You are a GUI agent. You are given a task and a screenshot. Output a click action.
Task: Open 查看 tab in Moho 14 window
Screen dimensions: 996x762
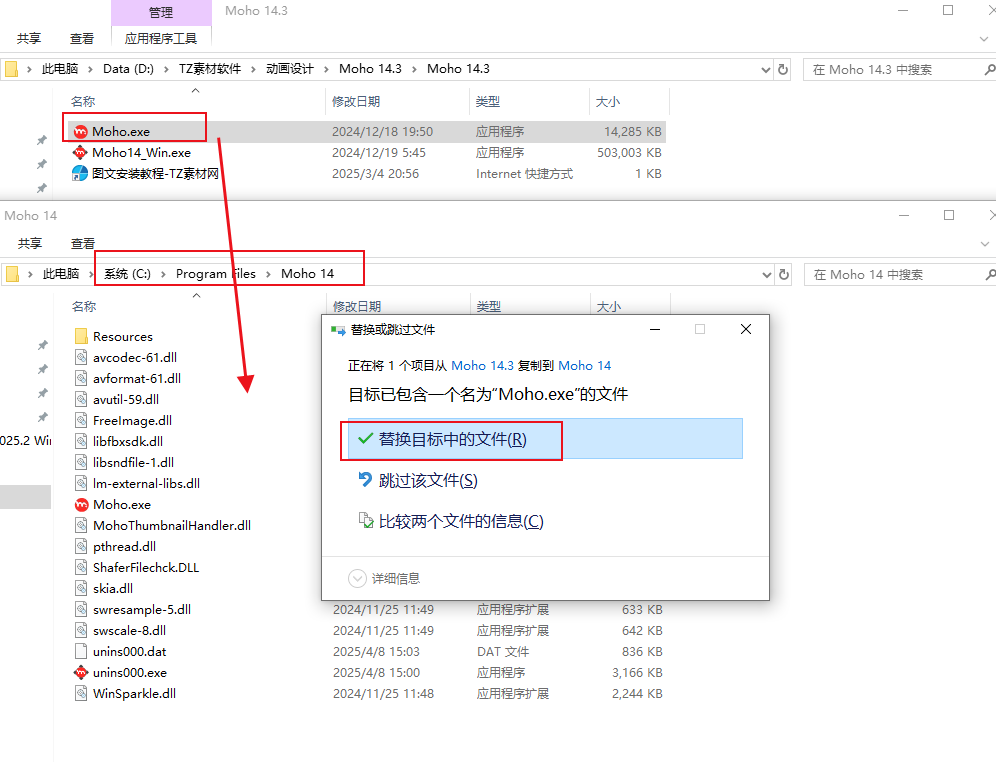click(x=83, y=244)
